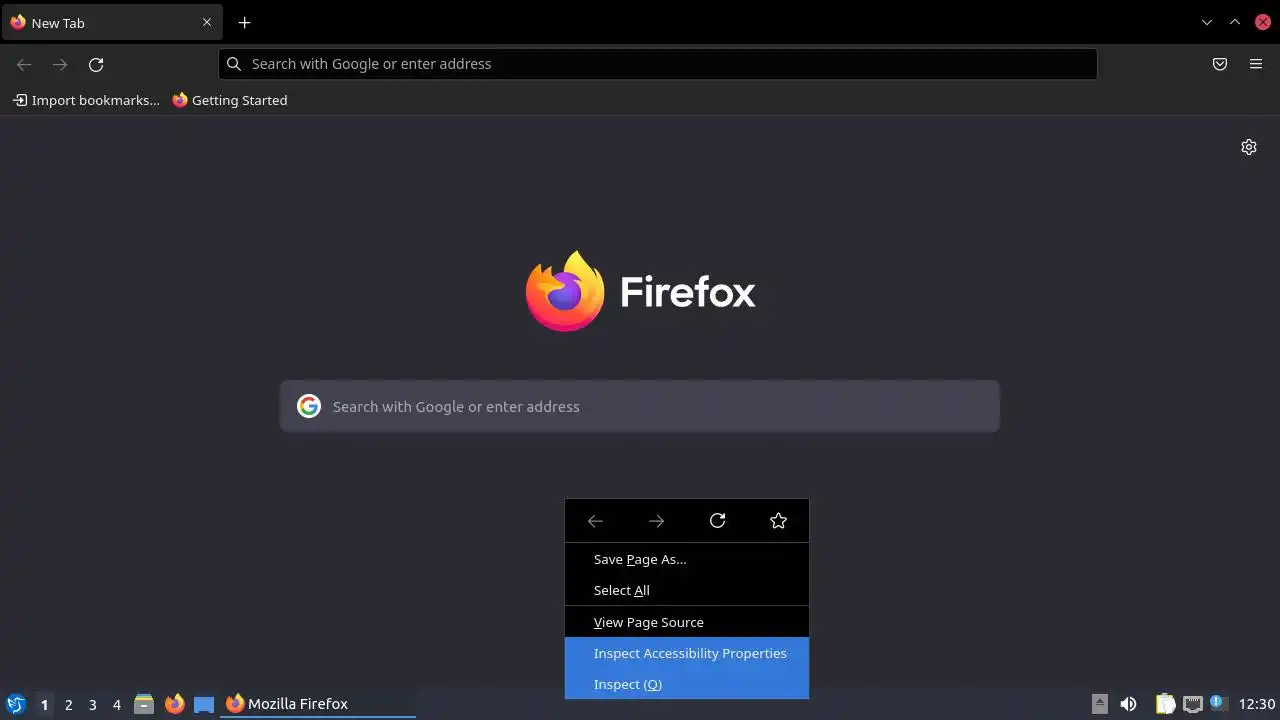Click the Google logo in the page search box
1280x720 pixels.
[309, 406]
